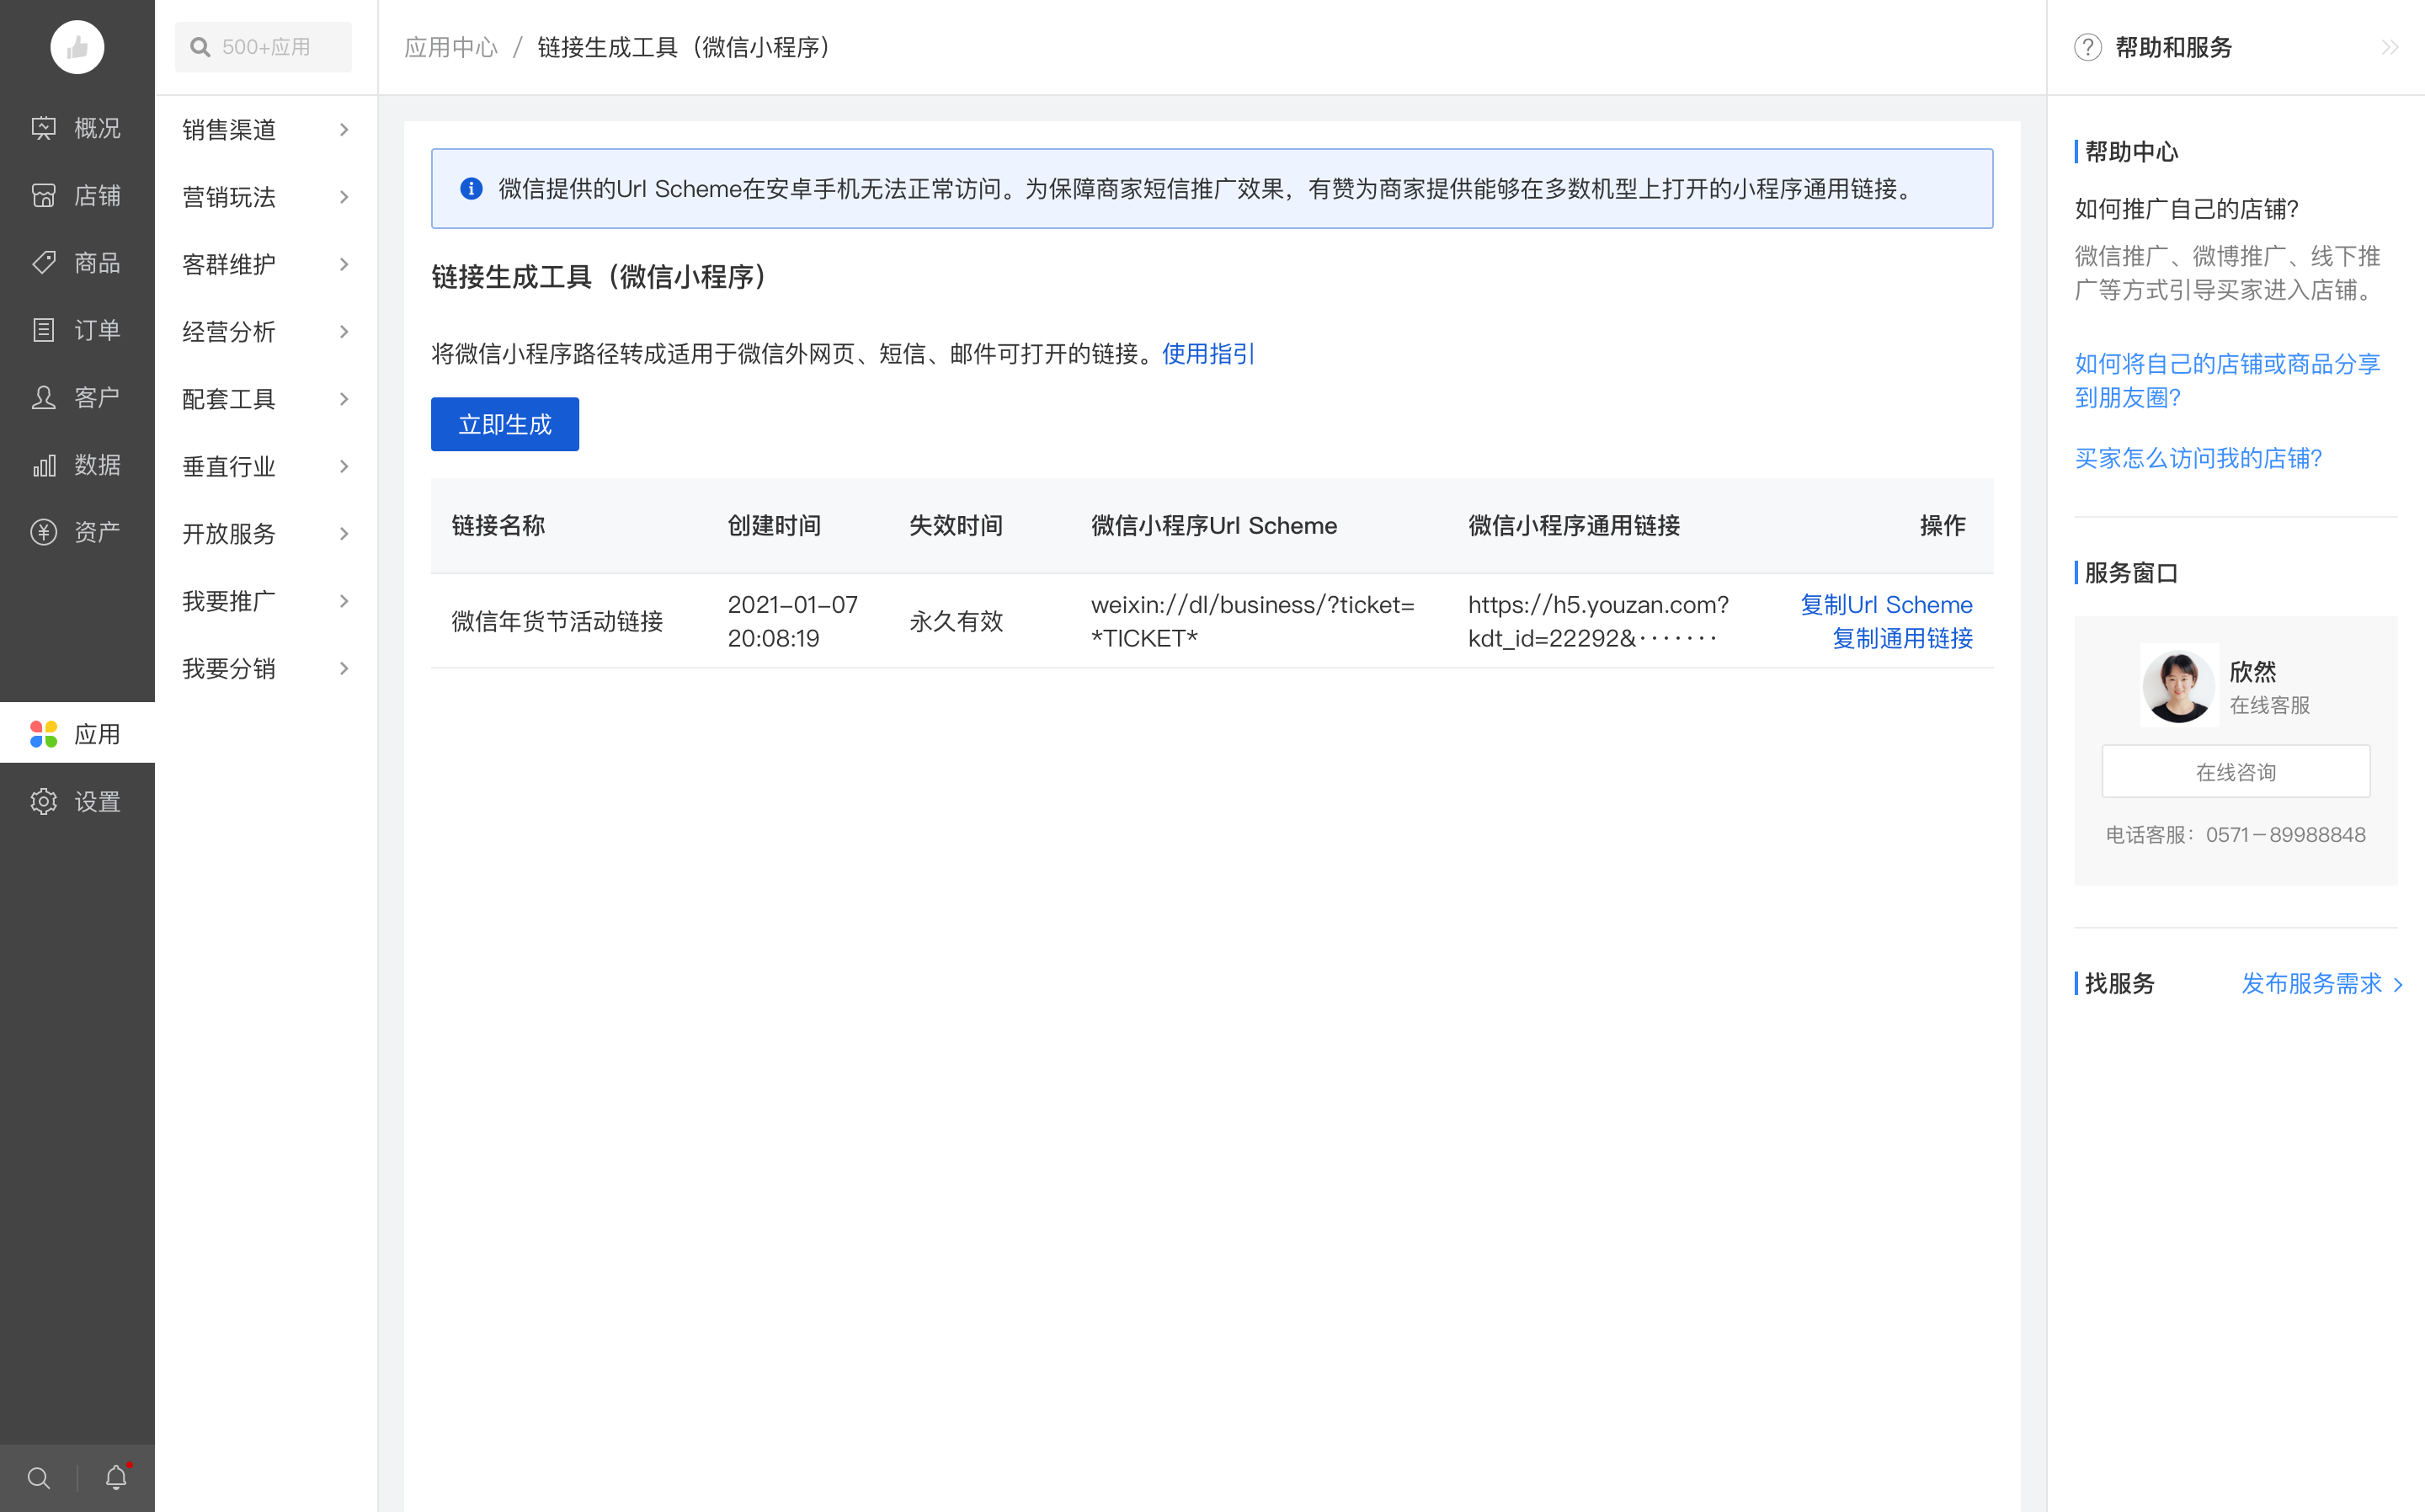Open the 店铺 shop icon
The width and height of the screenshot is (2425, 1512).
(43, 195)
